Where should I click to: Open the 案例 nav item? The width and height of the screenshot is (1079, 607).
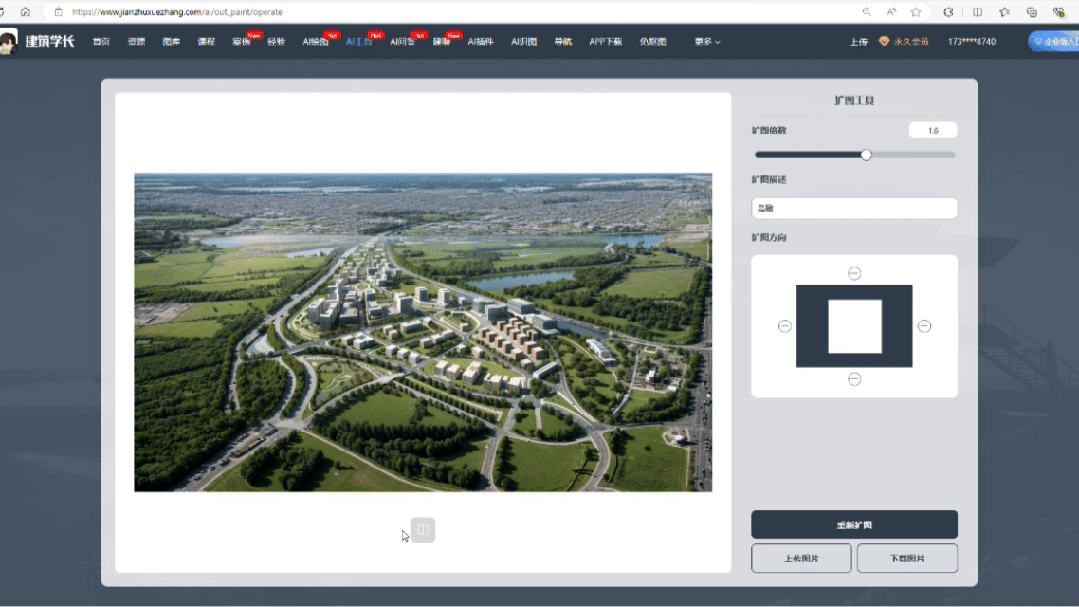(x=241, y=42)
